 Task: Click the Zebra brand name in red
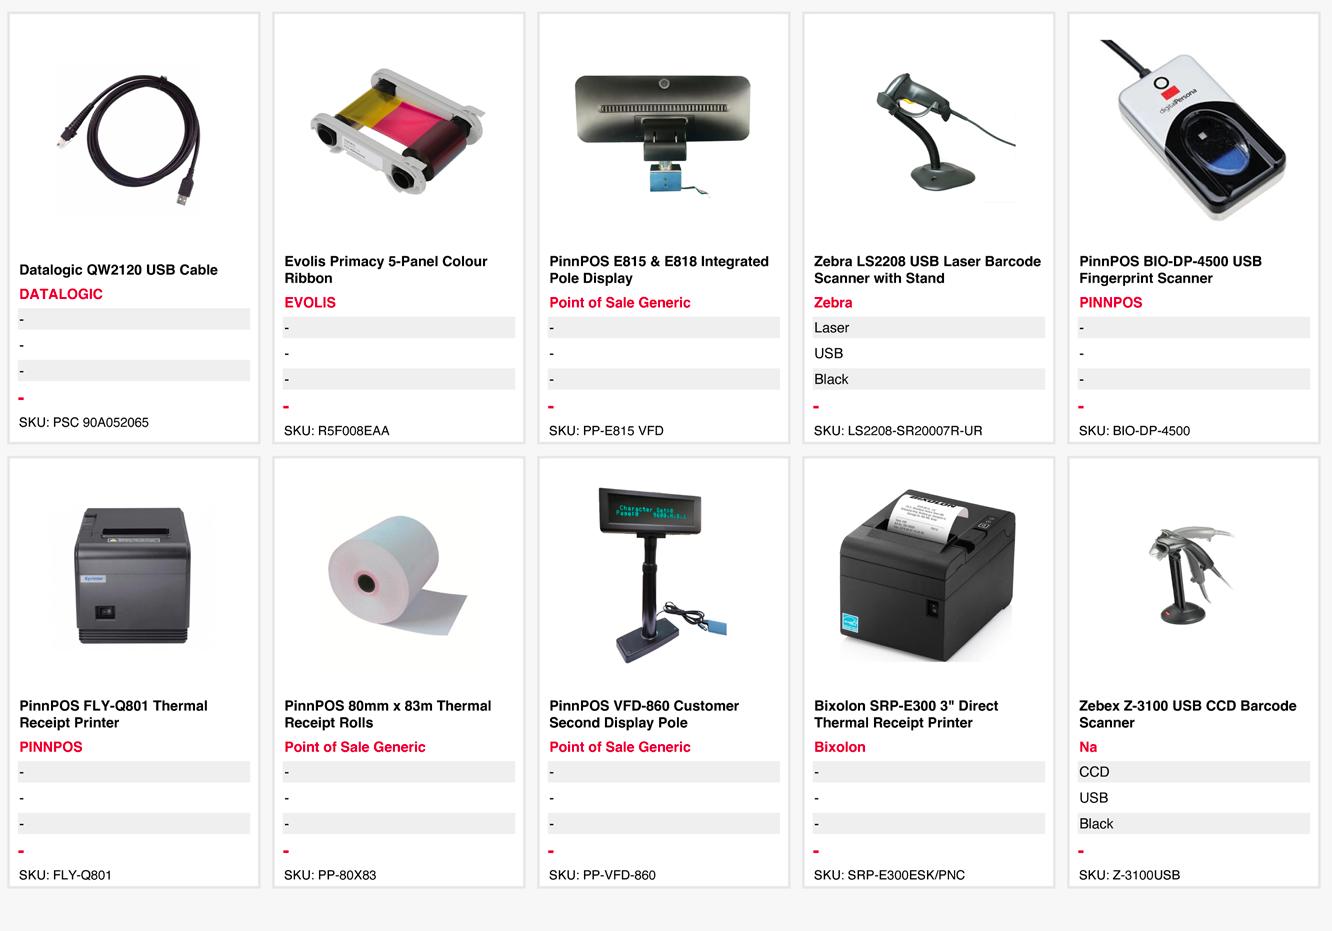833,302
